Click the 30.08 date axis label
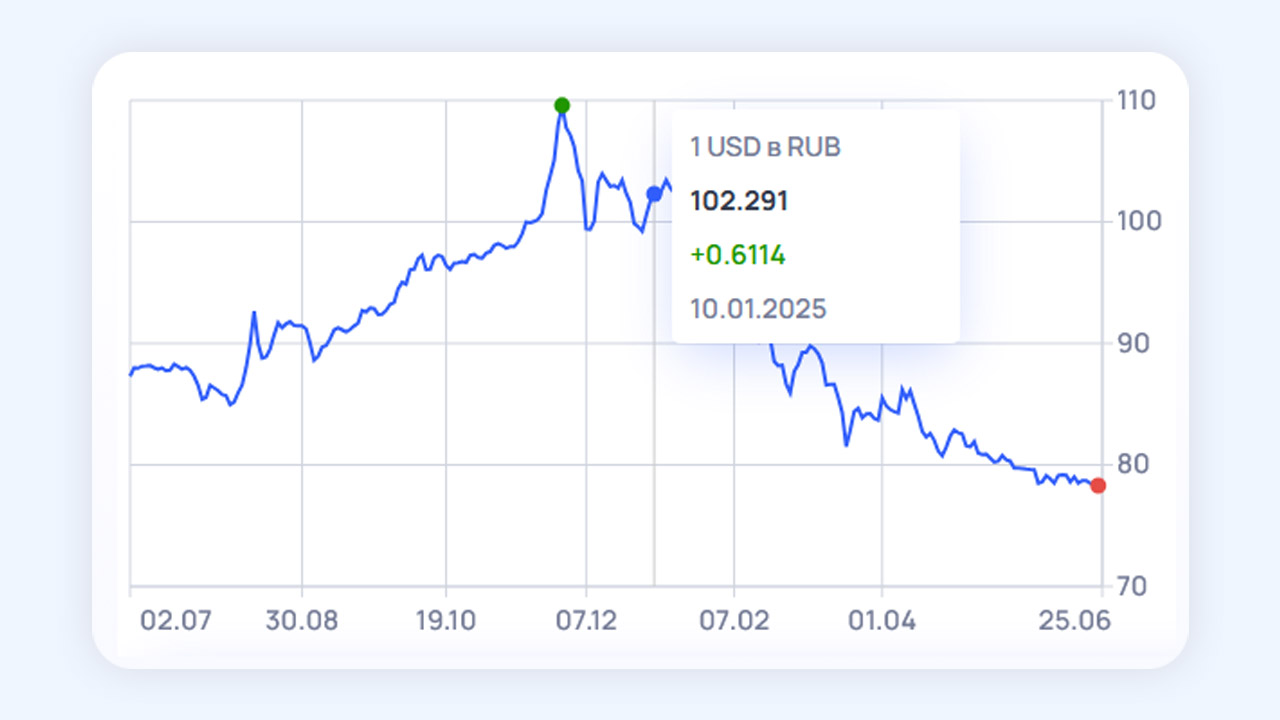Viewport: 1280px width, 720px height. 301,621
